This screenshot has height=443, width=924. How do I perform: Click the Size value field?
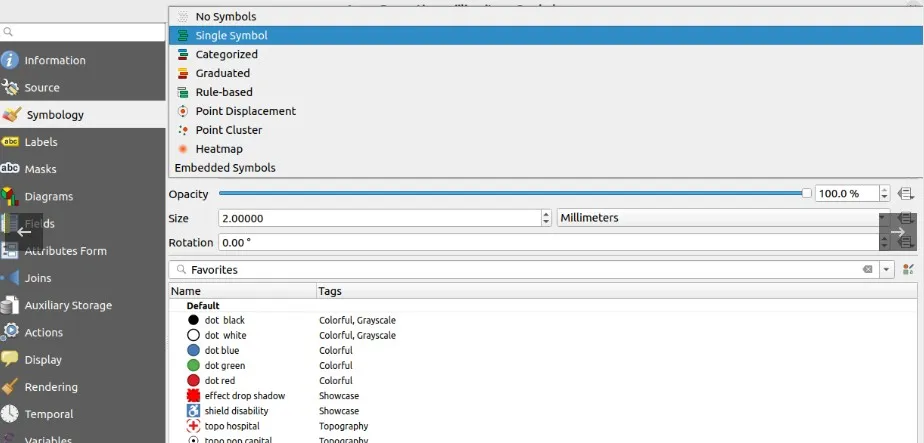pyautogui.click(x=378, y=218)
